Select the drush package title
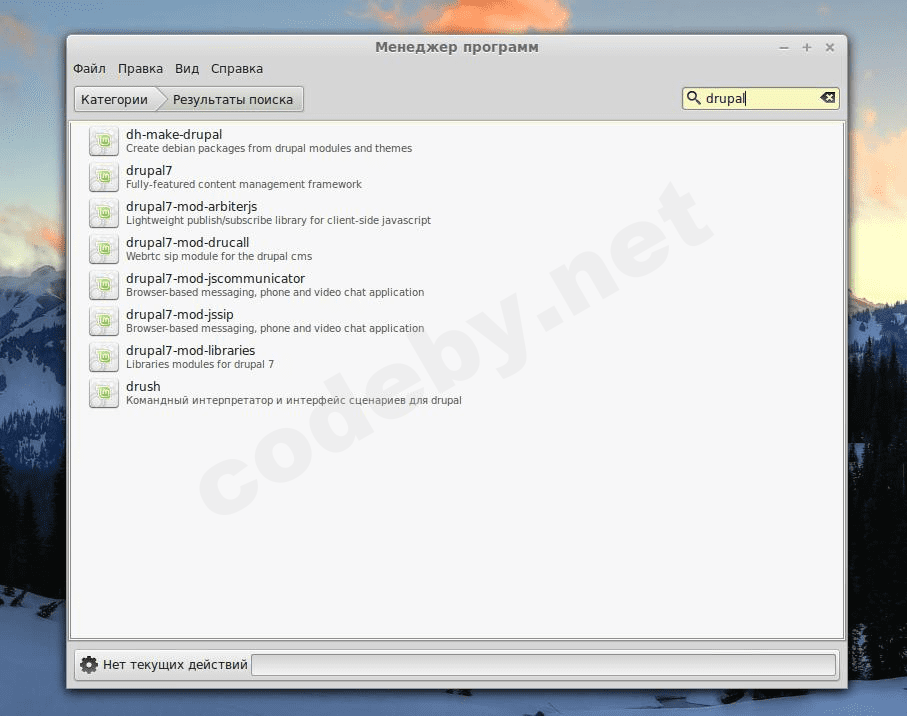Viewport: 907px width, 716px height. 143,386
